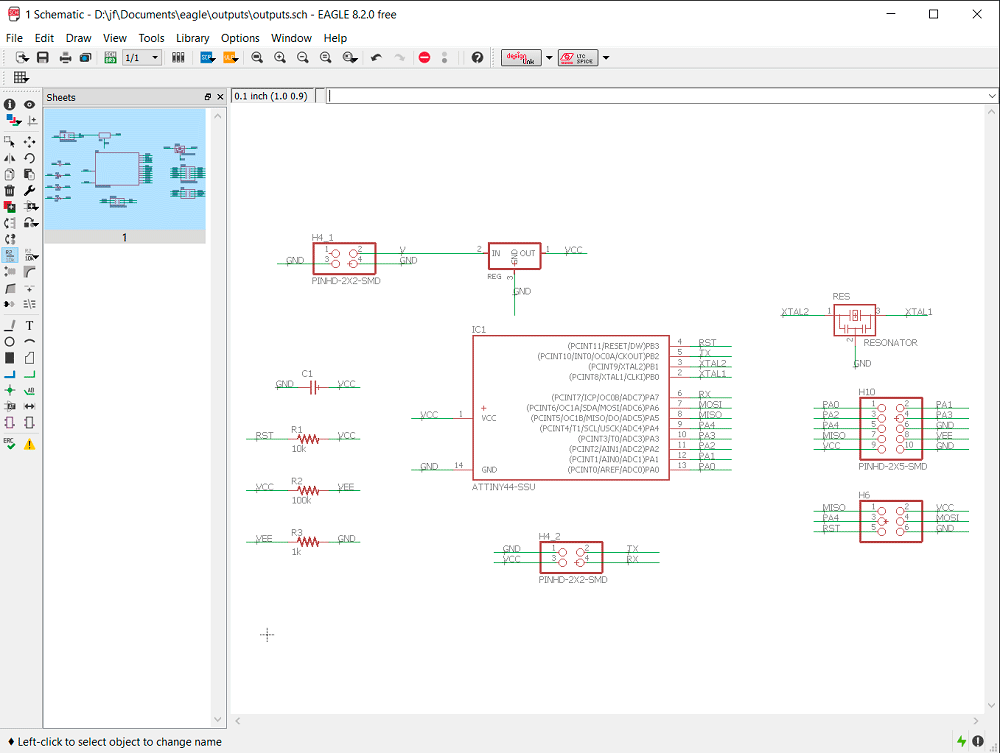
Task: Open the Errors warning list
Action: point(29,444)
